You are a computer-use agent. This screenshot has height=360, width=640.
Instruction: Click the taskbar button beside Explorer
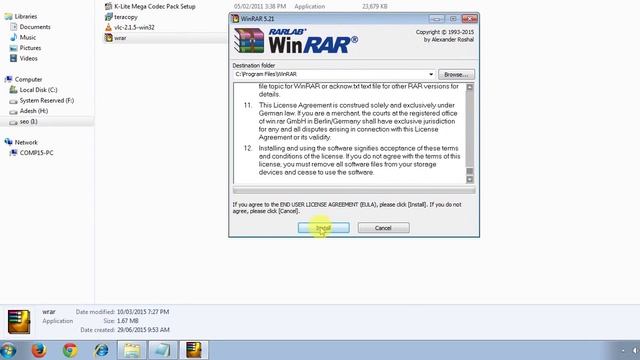coord(162,350)
